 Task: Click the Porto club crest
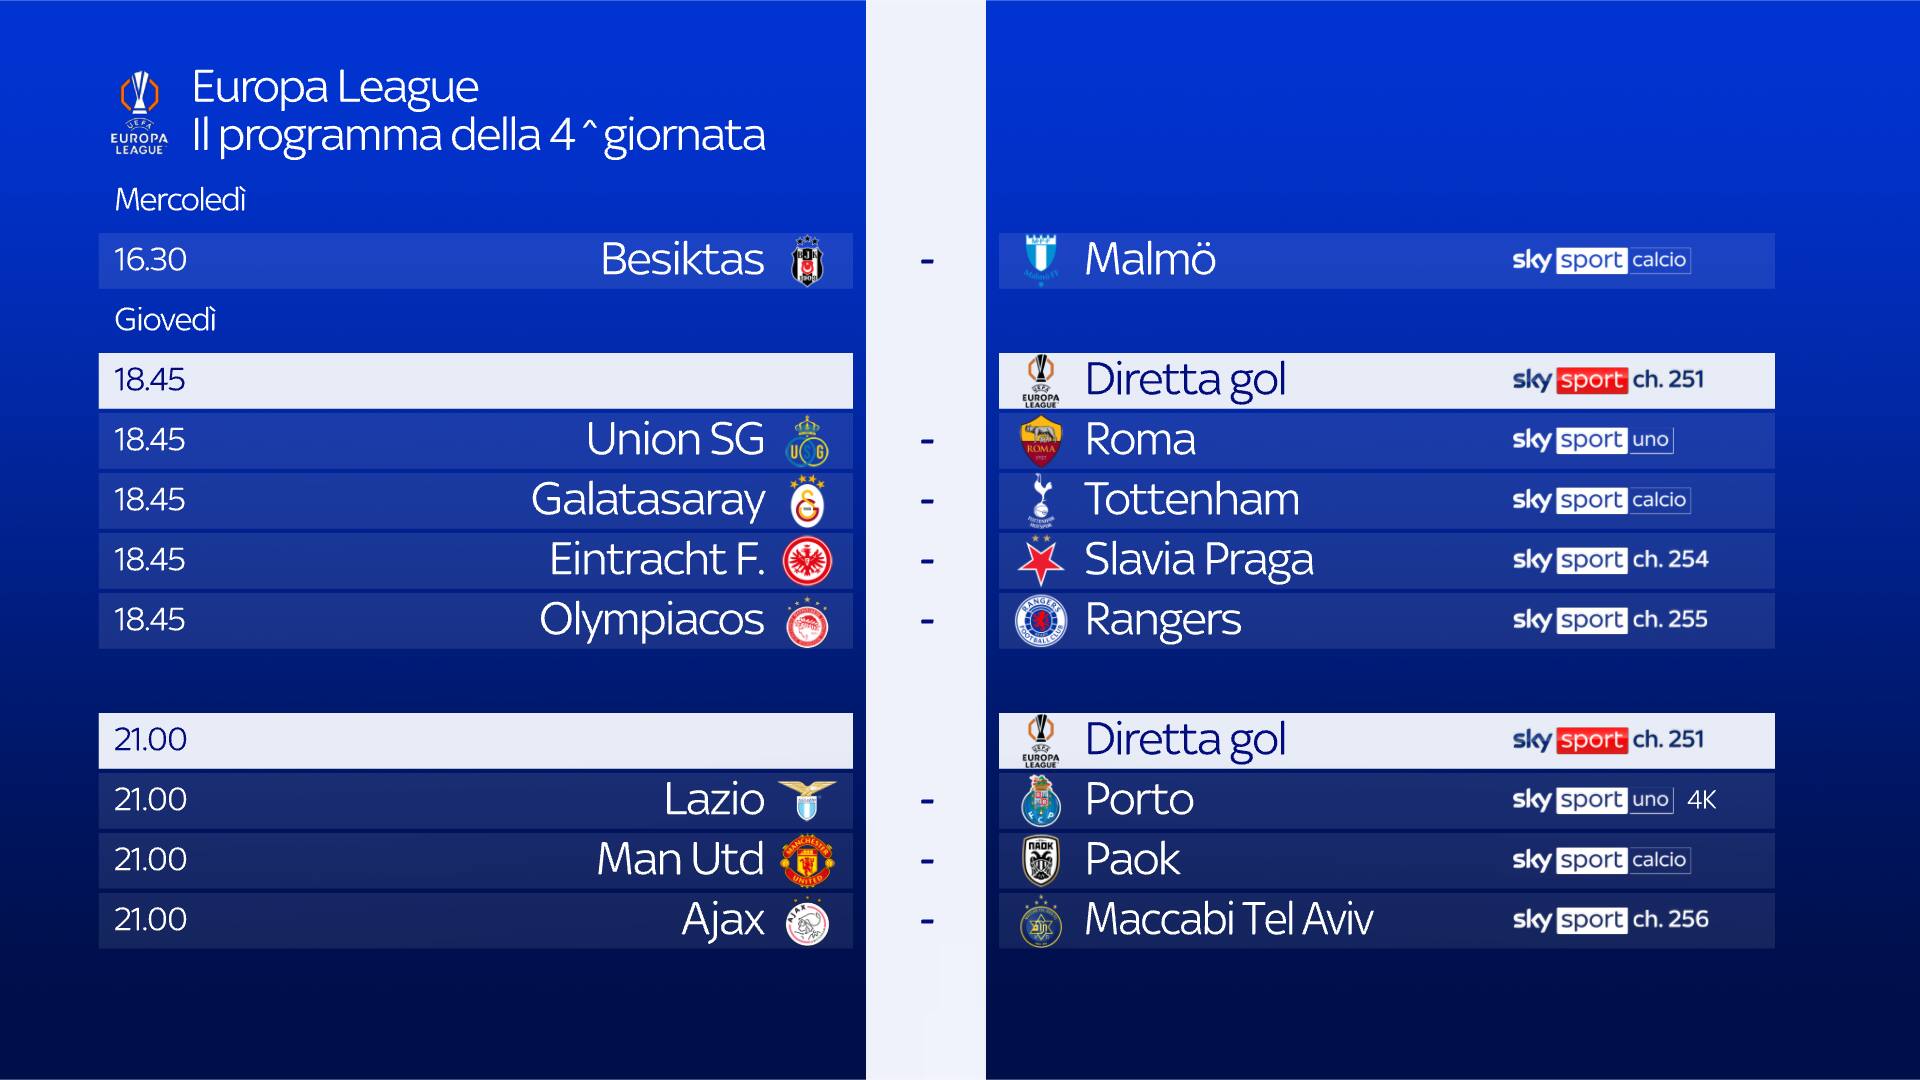(1040, 801)
